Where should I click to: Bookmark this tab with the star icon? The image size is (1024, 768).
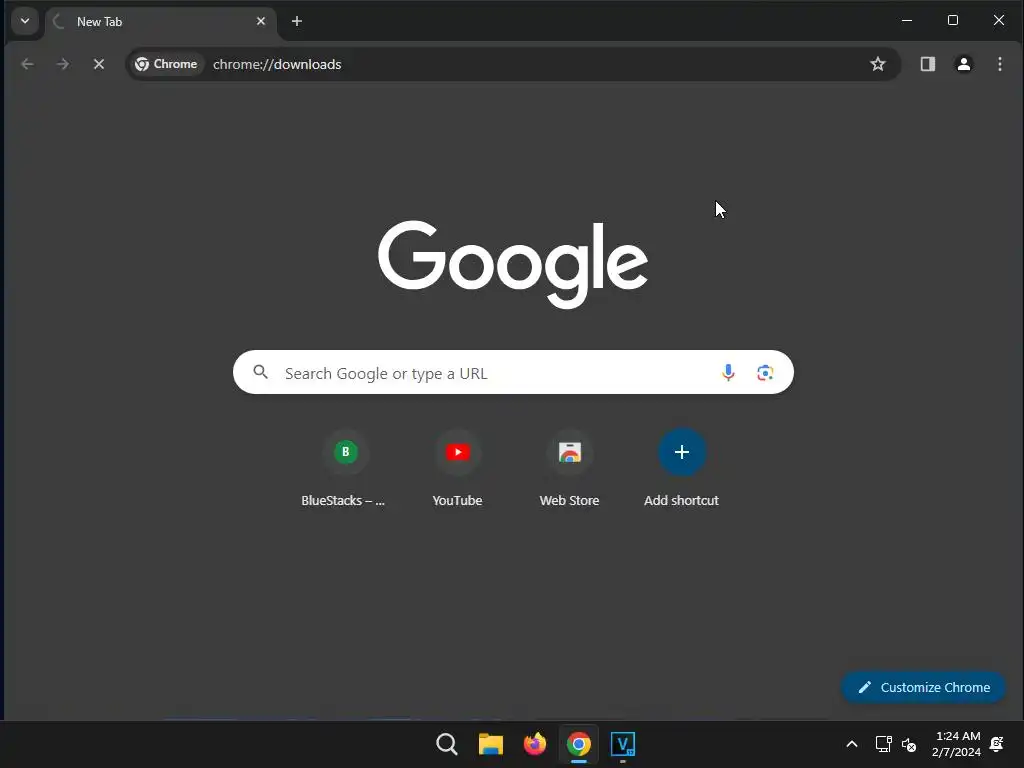(x=878, y=64)
